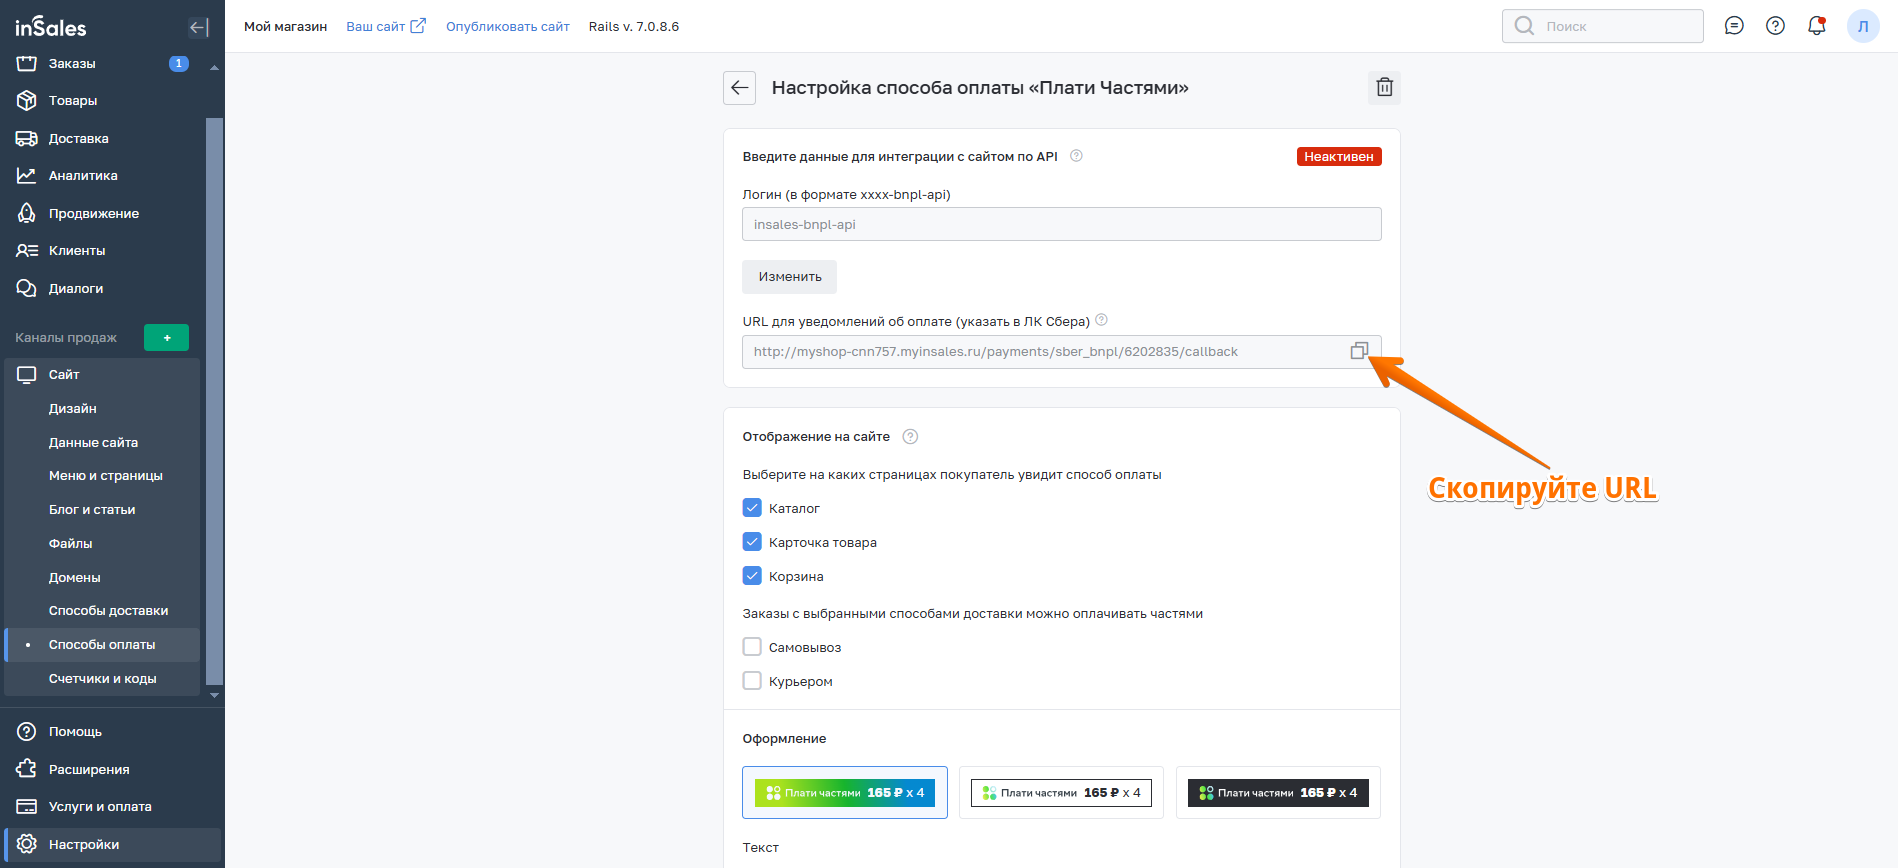Screen dimensions: 1898x868
Task: Open Способы доставки in sidebar
Action: (x=108, y=611)
